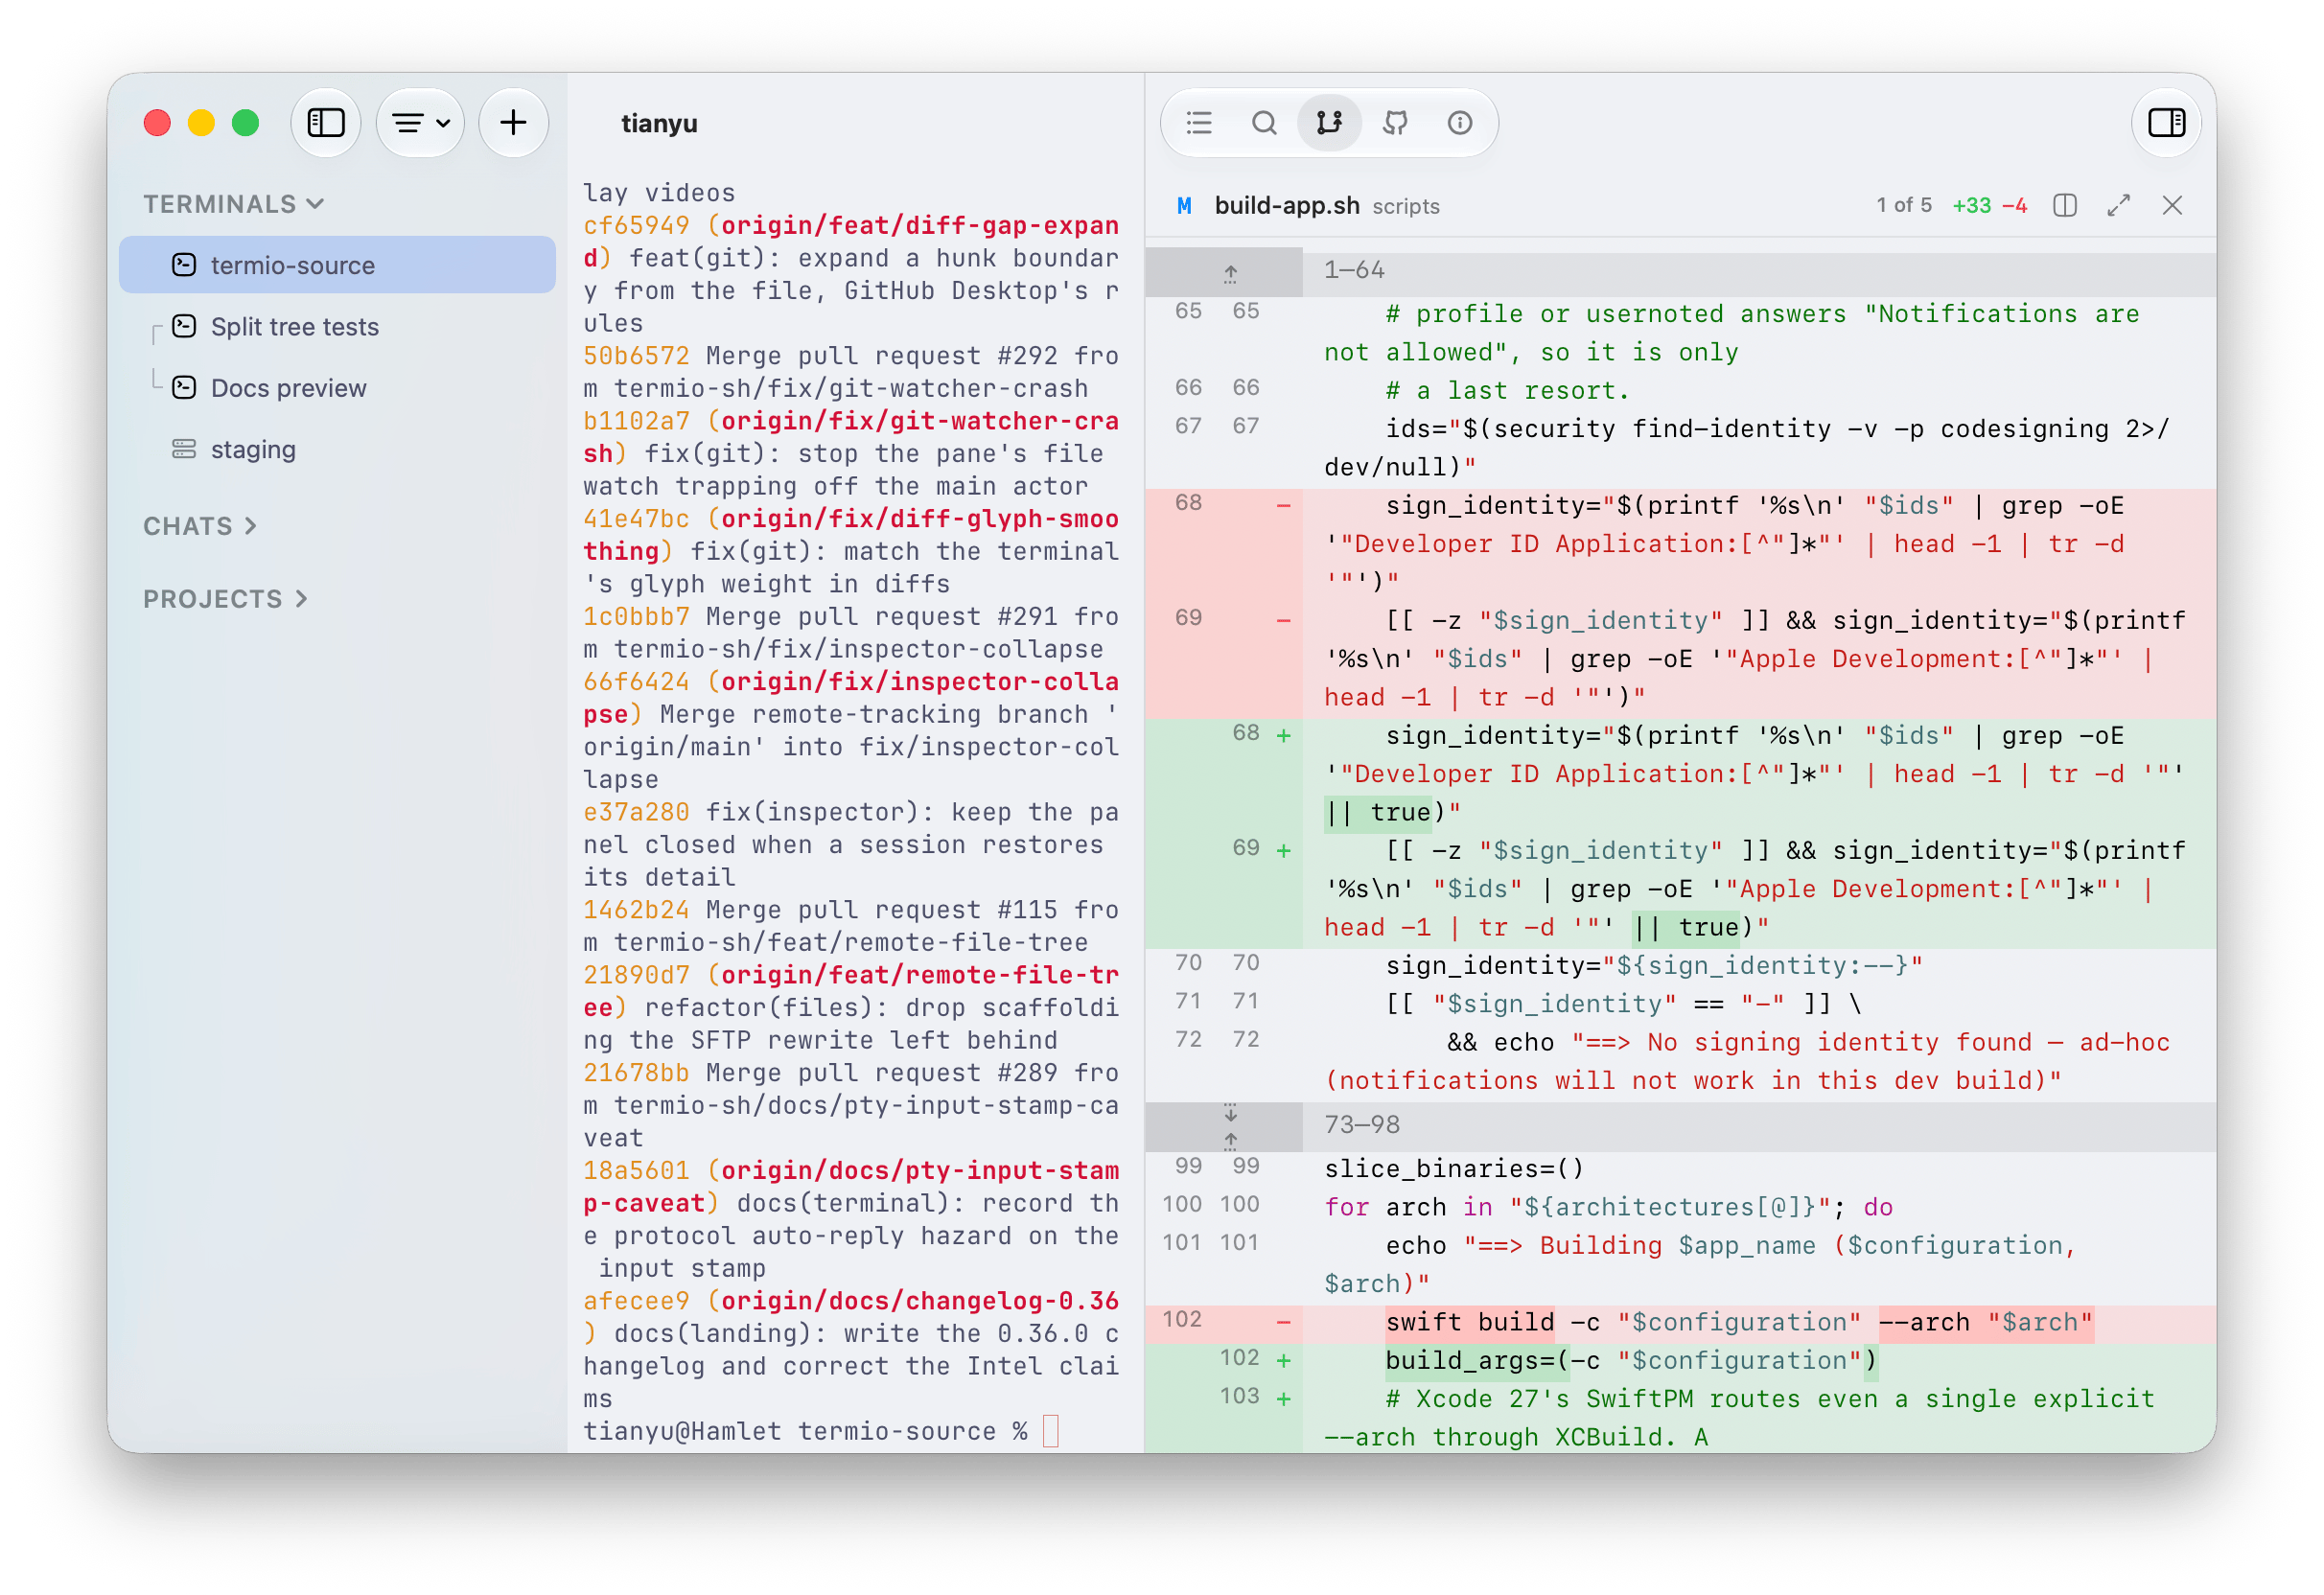Click the terminal prompt cursor
This screenshot has width=2324, height=1595.
pos(1050,1430)
